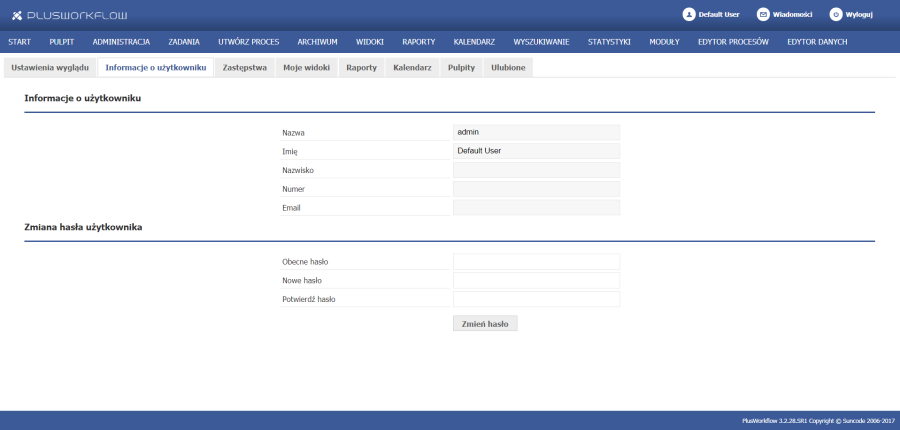Switch to the Ustawienia wyglądu tab
Image resolution: width=900 pixels, height=430 pixels.
coord(50,67)
